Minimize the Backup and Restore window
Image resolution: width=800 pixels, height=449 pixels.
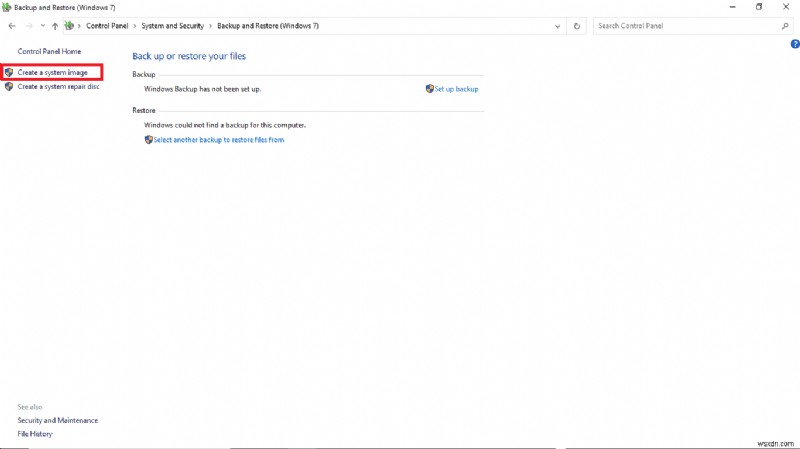[732, 7]
